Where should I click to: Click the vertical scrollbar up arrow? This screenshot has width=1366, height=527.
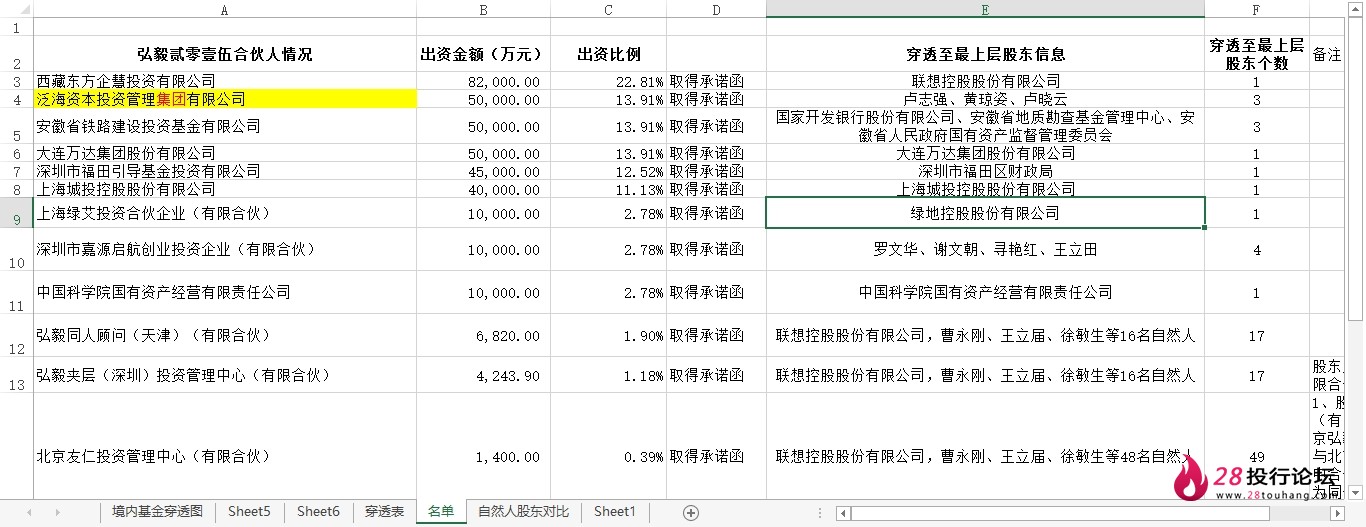click(x=1357, y=10)
